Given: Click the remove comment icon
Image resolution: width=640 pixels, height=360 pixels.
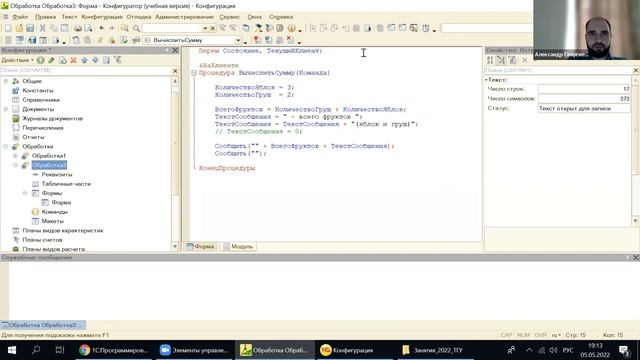Looking at the screenshot, I should pyautogui.click(x=112, y=40).
